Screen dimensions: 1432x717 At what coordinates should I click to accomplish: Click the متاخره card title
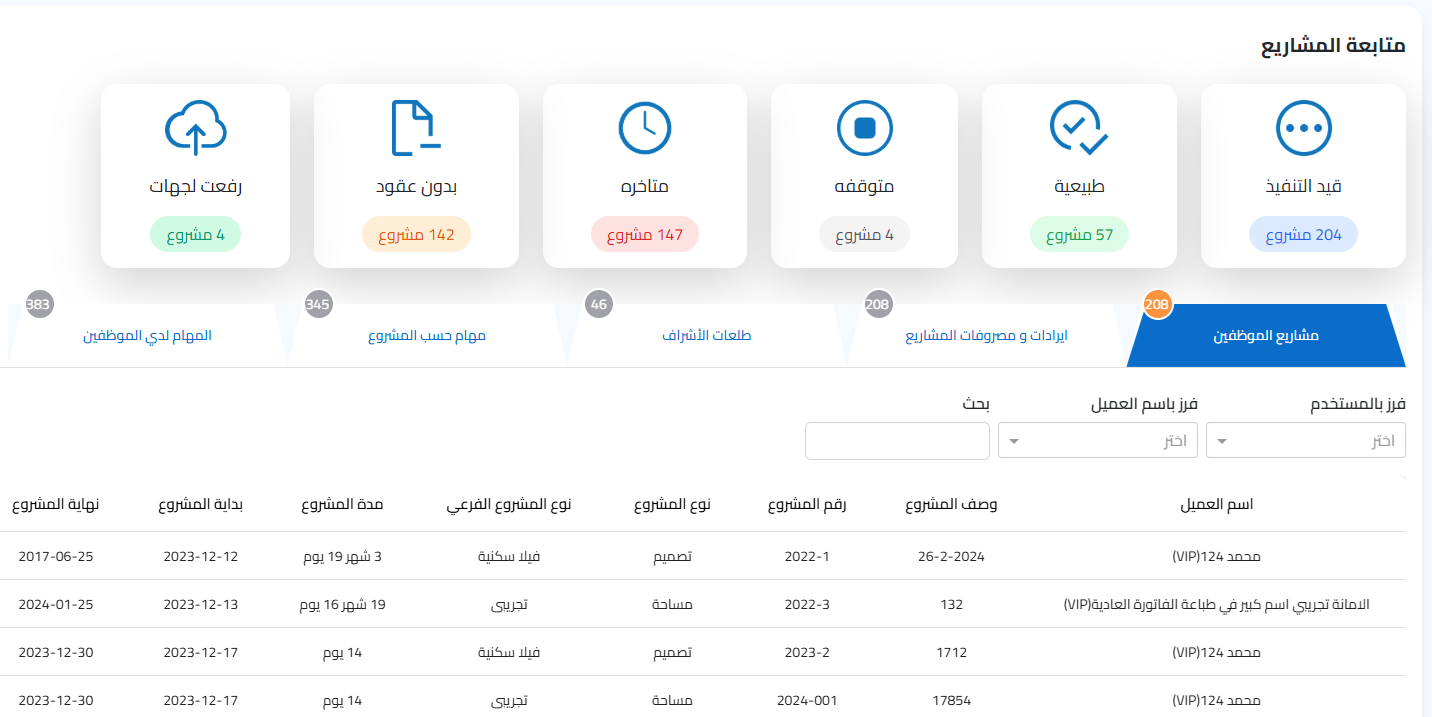(x=645, y=187)
